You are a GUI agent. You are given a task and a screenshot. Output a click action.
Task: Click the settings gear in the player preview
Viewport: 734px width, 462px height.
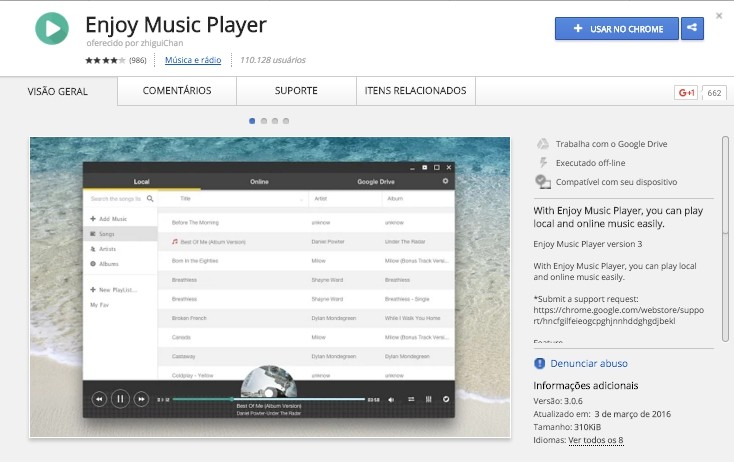(x=446, y=182)
